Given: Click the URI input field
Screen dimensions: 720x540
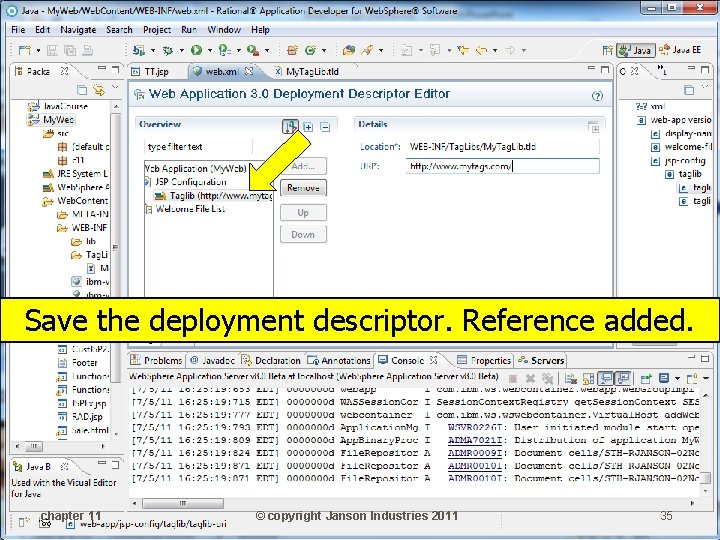Looking at the screenshot, I should [x=502, y=166].
